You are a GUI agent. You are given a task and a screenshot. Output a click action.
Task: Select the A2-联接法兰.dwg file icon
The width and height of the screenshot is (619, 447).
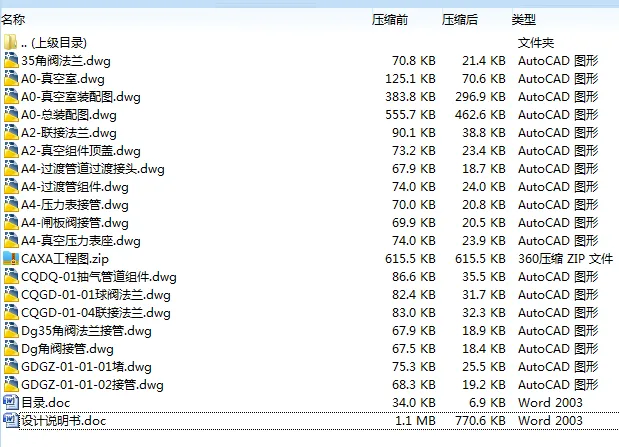(x=11, y=132)
